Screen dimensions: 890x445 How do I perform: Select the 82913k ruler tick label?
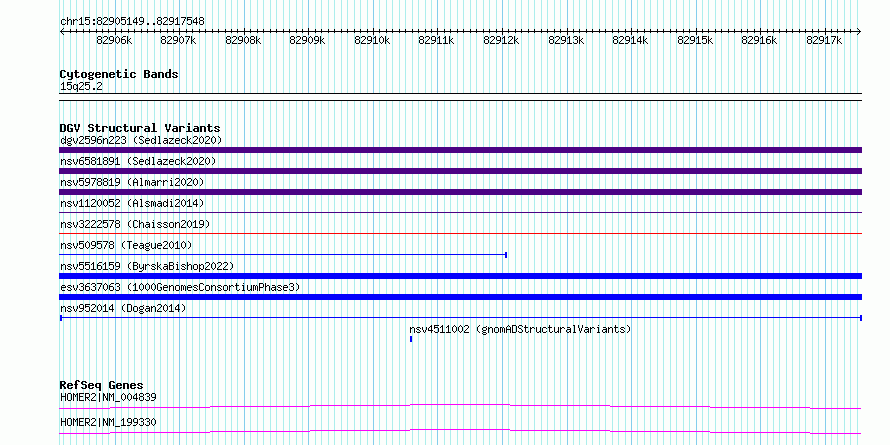pos(566,40)
